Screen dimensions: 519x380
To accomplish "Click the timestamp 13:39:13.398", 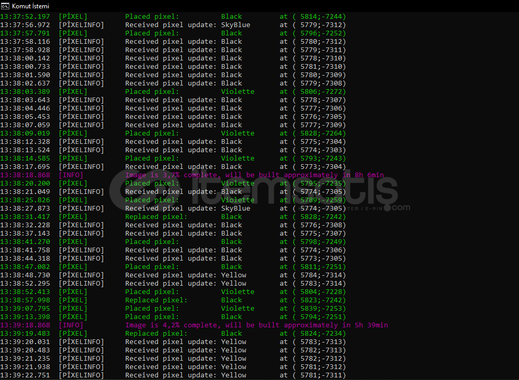I will click(25, 317).
